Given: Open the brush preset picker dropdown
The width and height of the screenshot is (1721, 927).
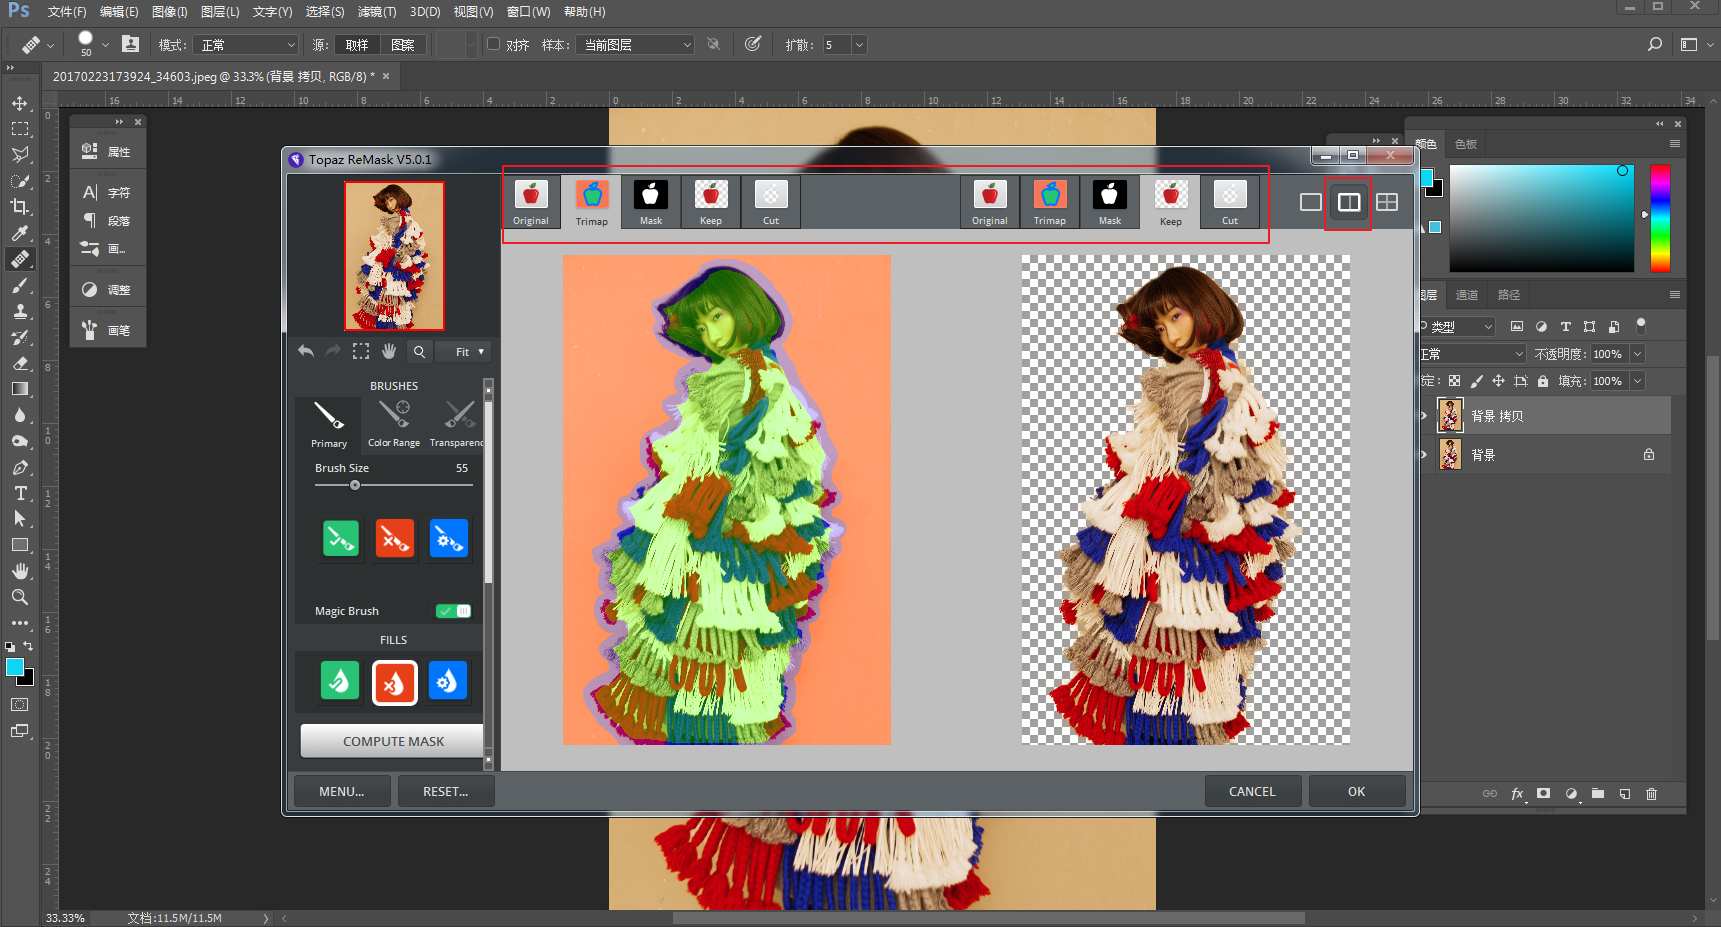Looking at the screenshot, I should [x=105, y=45].
